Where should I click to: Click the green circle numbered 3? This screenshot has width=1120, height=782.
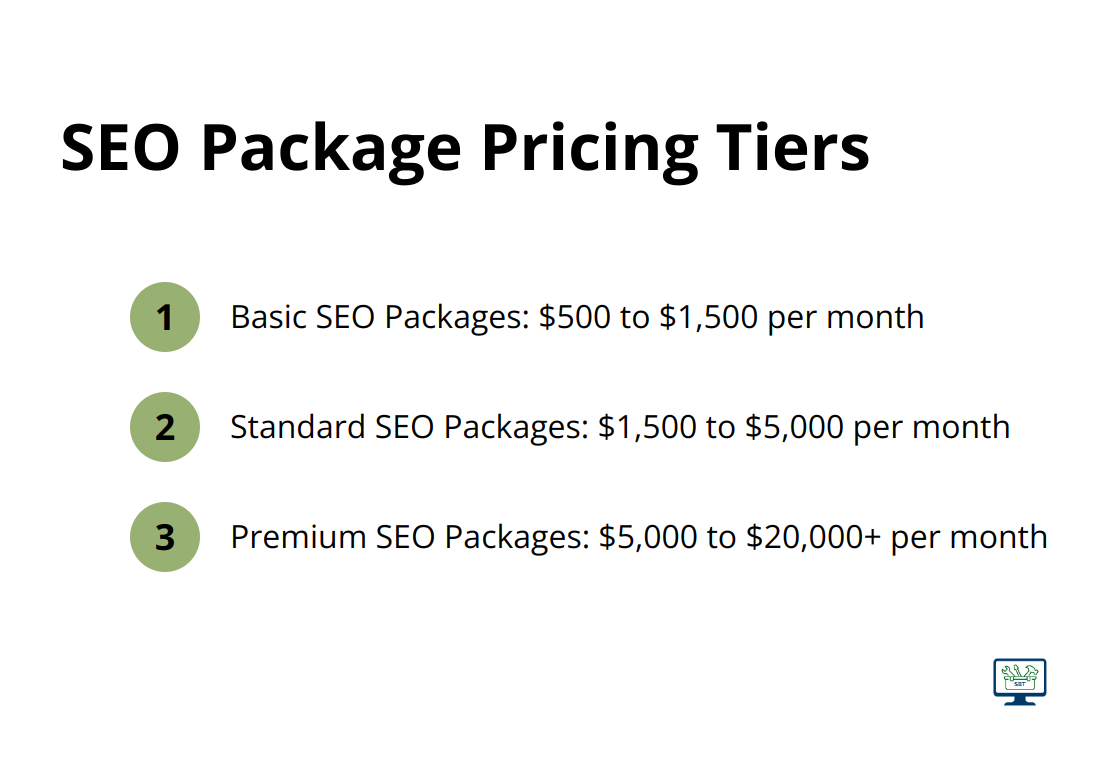165,537
